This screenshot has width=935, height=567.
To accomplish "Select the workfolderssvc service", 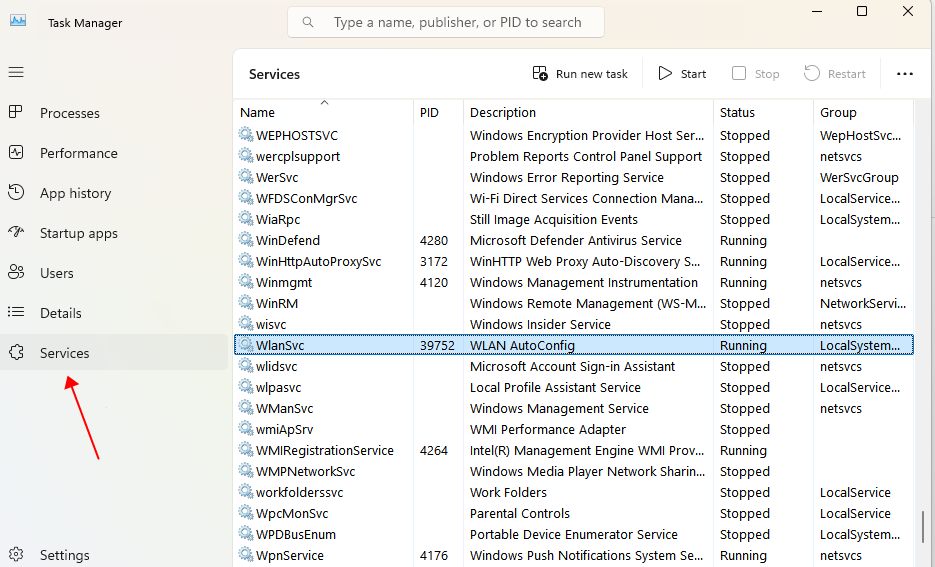I will (574, 492).
